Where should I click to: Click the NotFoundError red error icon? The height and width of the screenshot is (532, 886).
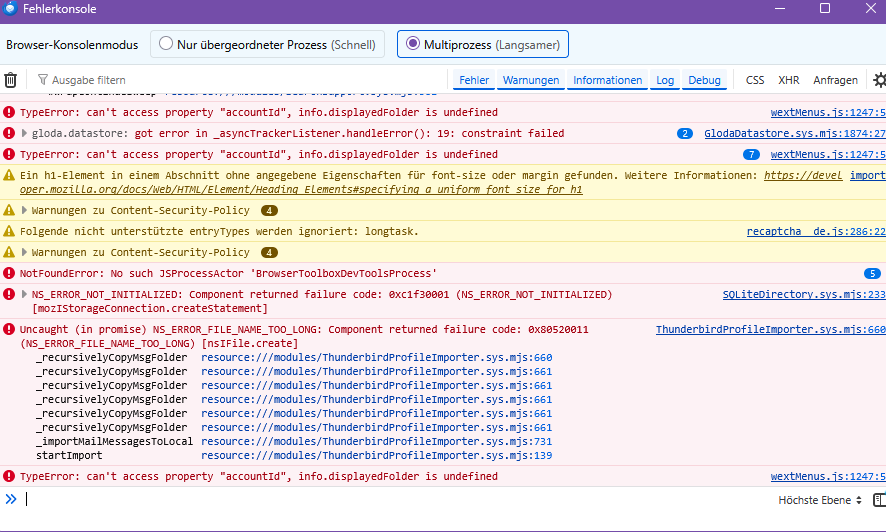(10, 273)
